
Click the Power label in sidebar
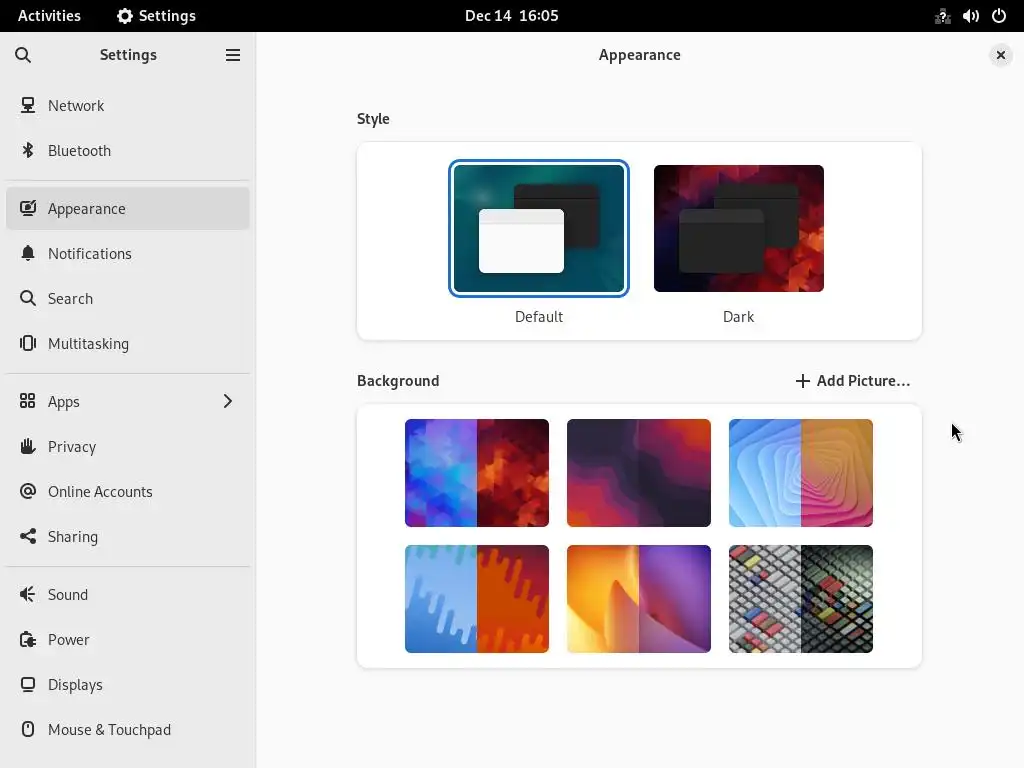(x=69, y=639)
